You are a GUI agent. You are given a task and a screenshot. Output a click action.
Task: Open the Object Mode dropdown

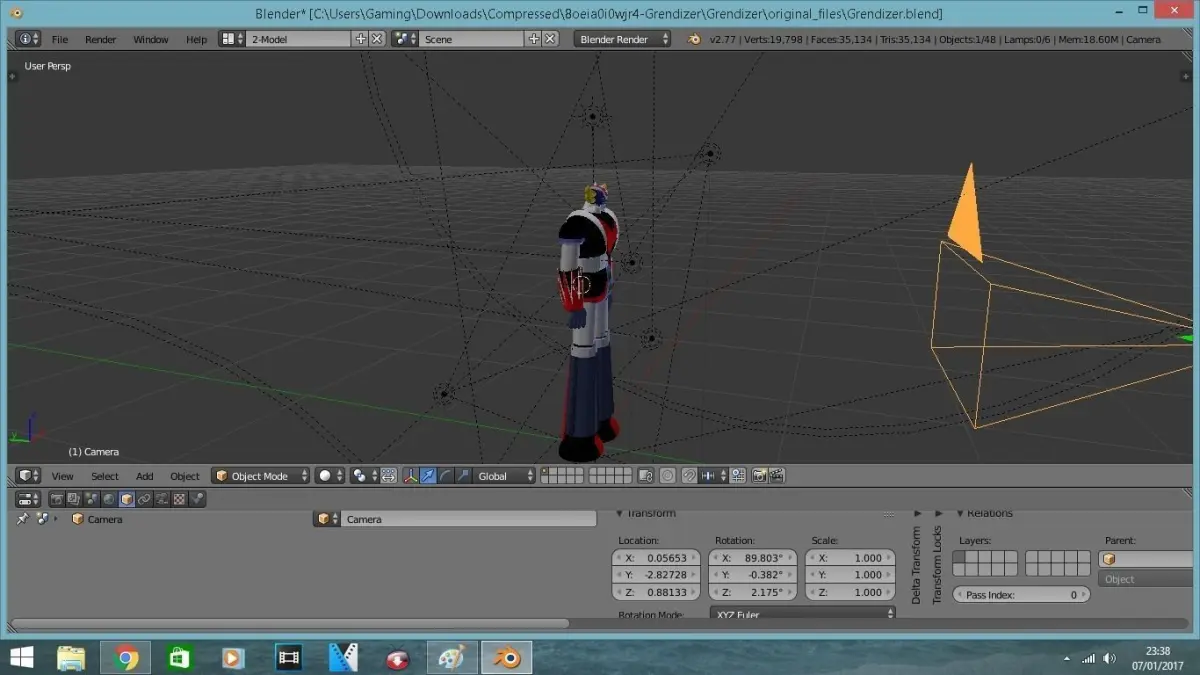[x=261, y=476]
